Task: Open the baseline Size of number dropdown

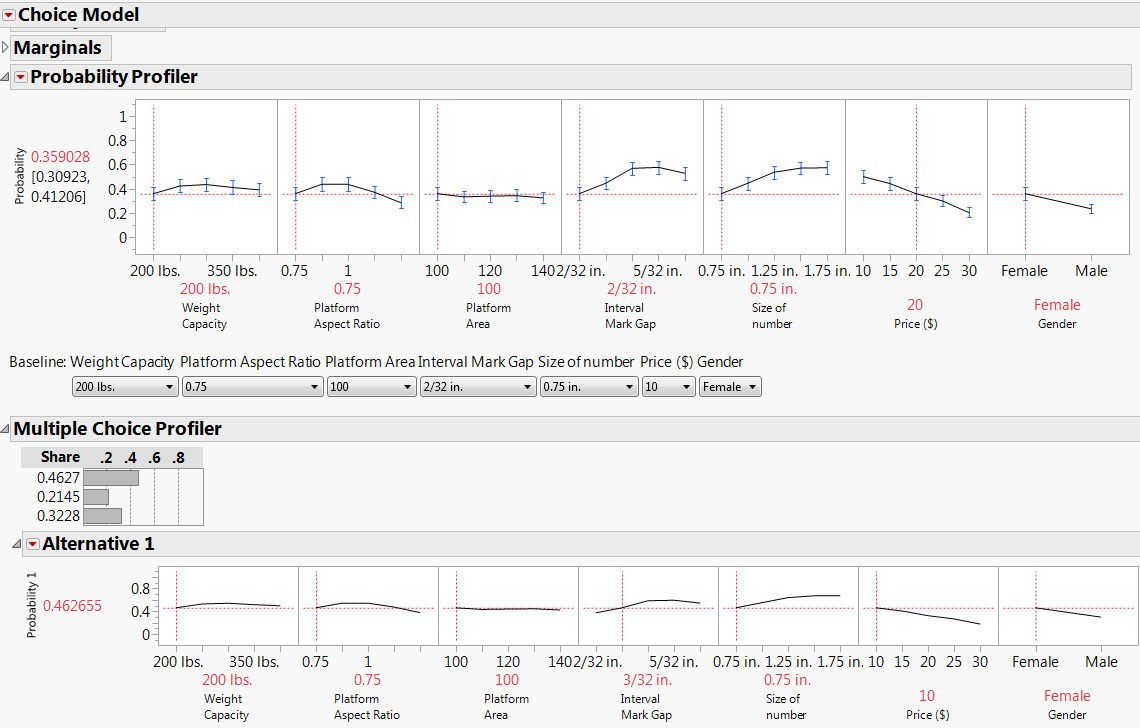Action: (589, 387)
